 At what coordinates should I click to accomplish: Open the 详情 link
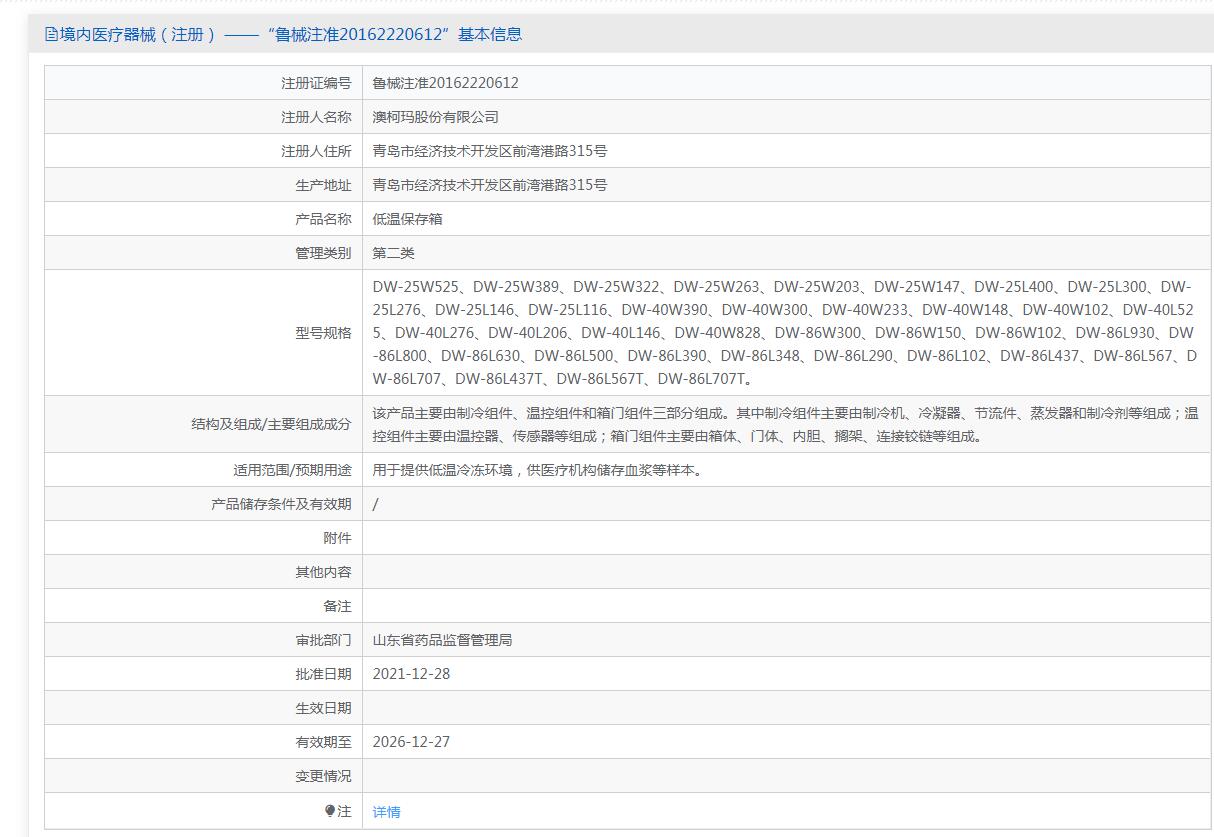(x=386, y=812)
